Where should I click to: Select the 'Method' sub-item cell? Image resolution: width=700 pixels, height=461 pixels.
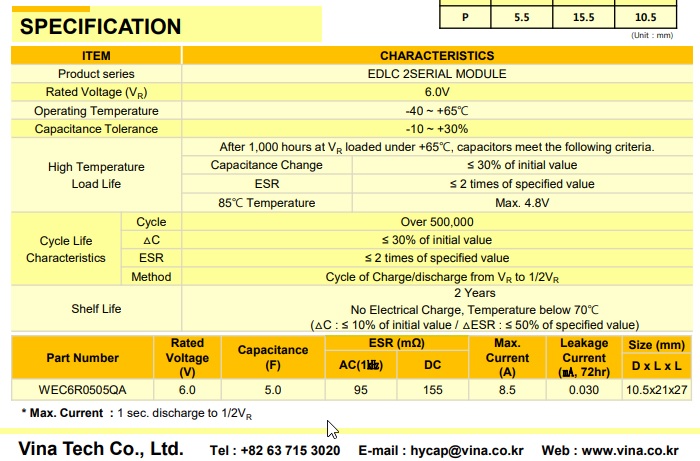pyautogui.click(x=151, y=277)
